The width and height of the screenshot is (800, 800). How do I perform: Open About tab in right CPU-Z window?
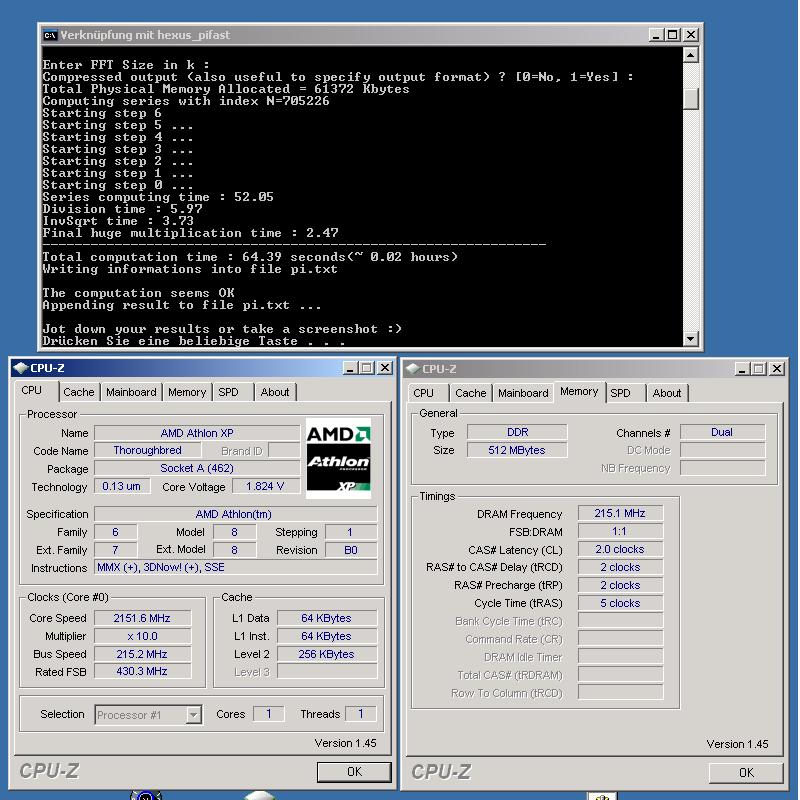pos(667,393)
